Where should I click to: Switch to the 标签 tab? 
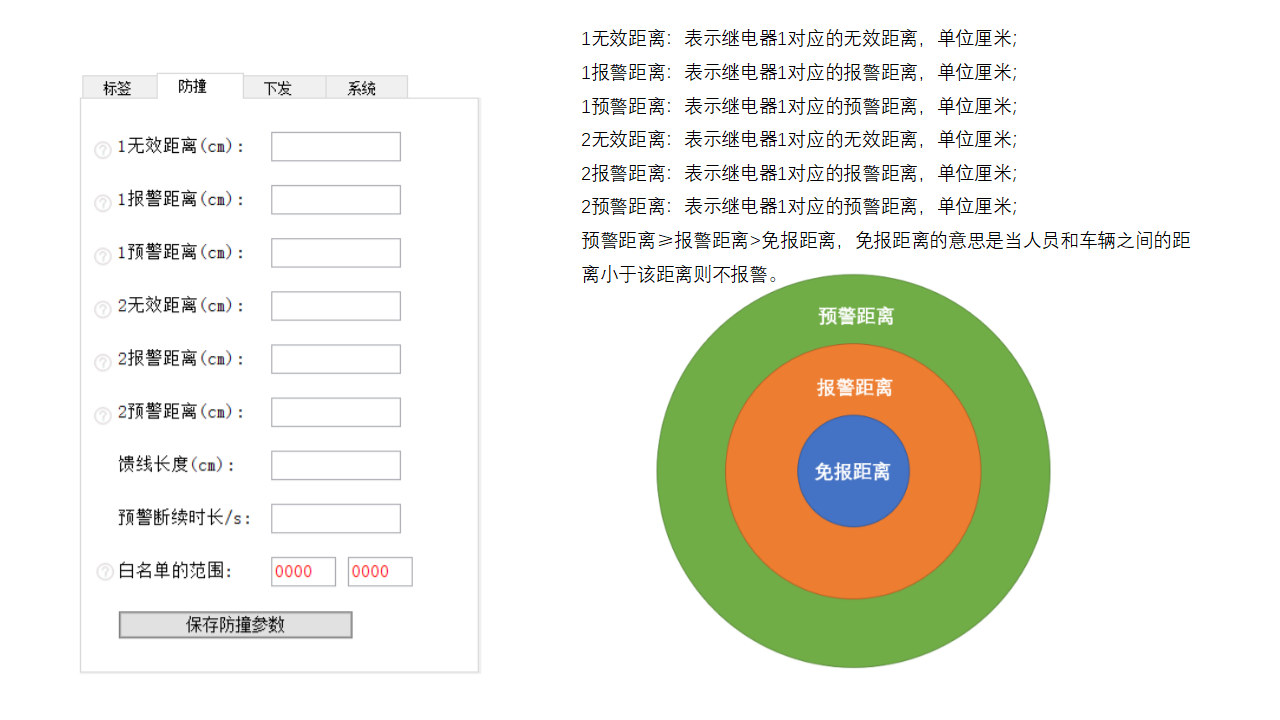click(x=118, y=88)
